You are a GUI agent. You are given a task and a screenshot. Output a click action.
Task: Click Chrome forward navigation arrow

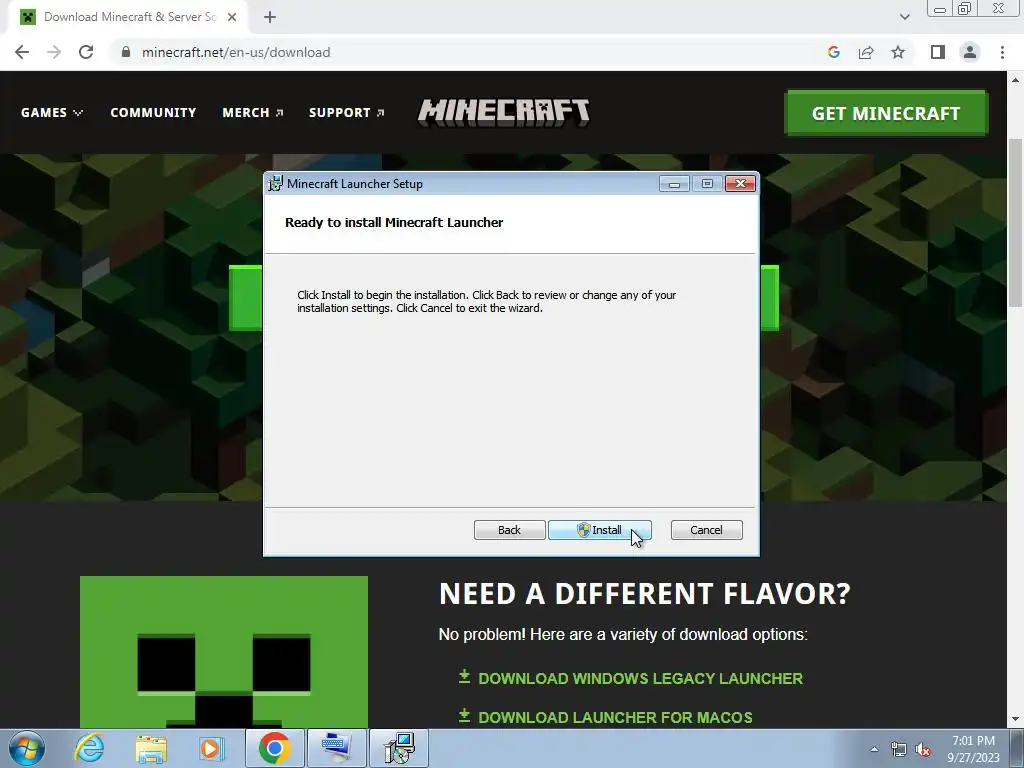tap(54, 52)
